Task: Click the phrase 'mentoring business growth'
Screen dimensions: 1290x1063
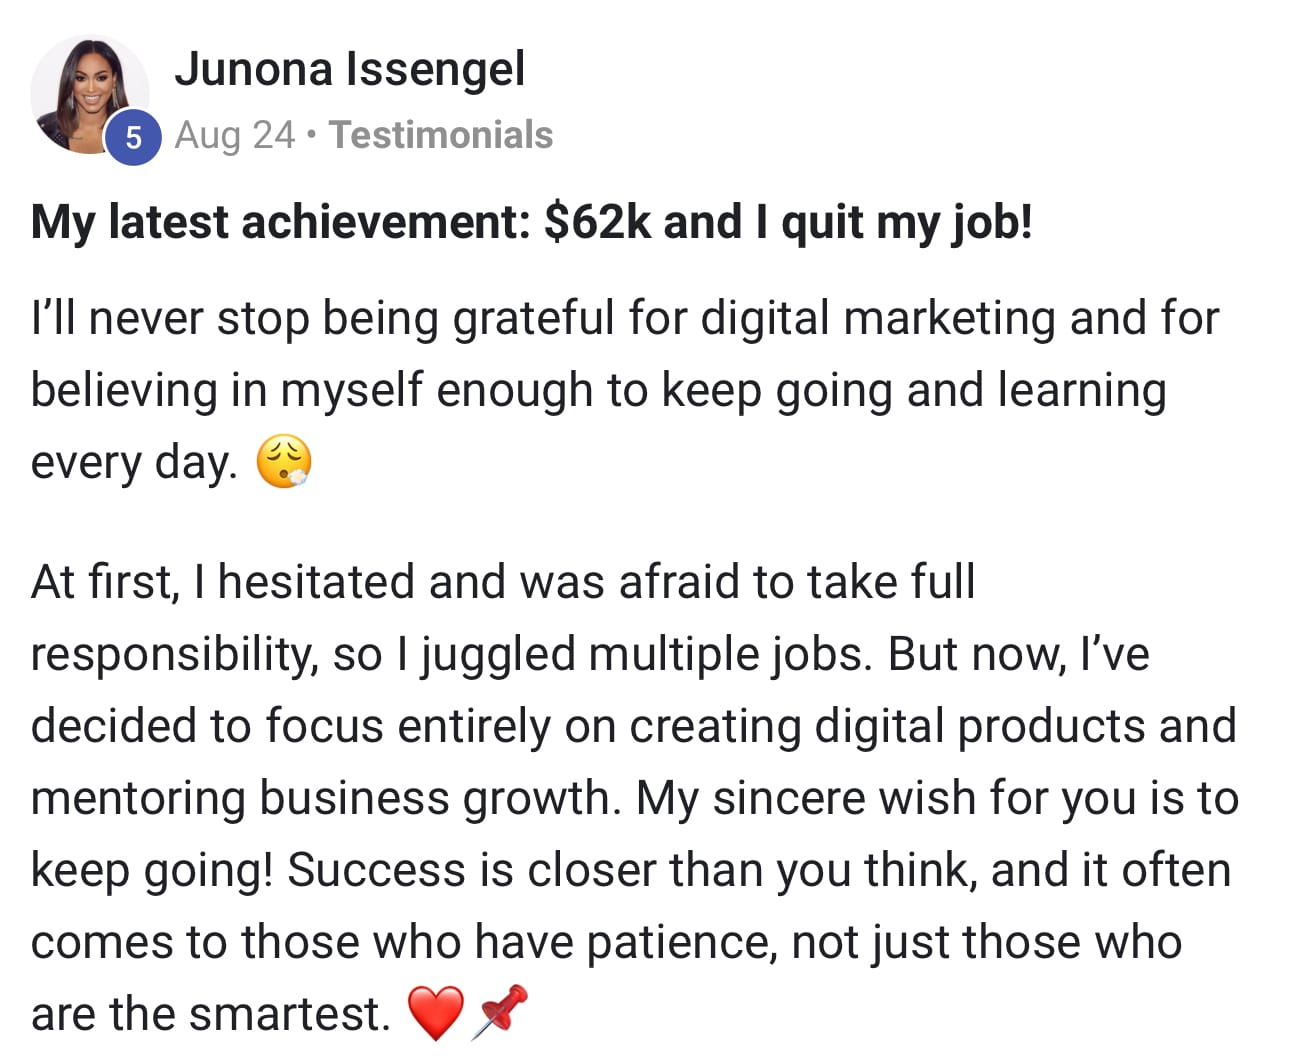Action: click(x=320, y=798)
